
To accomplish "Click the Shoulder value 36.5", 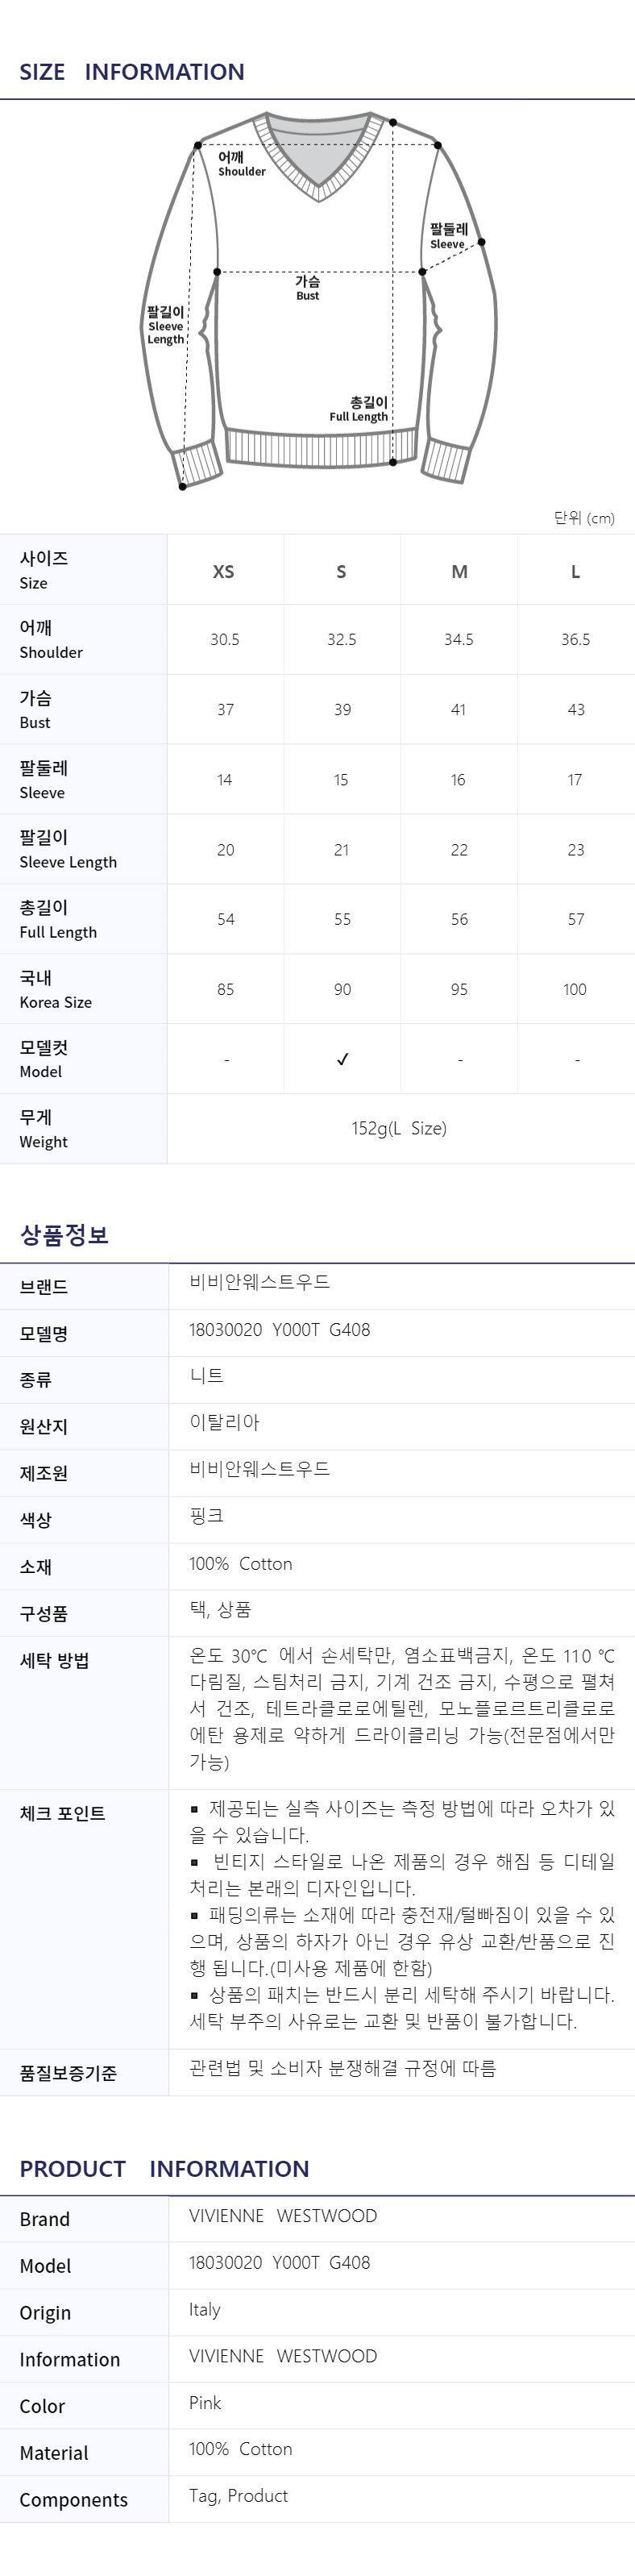I will [575, 639].
